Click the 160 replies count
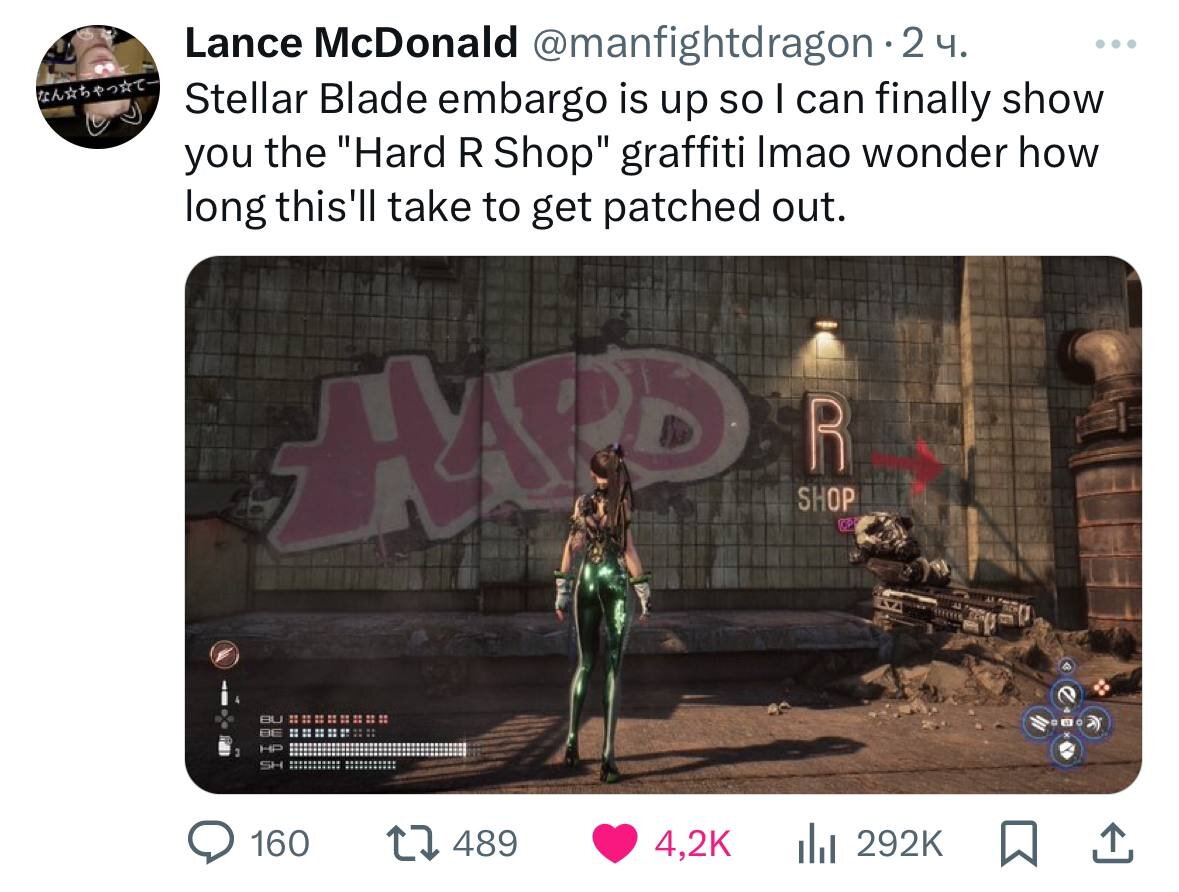This screenshot has height=892, width=1179. coord(280,844)
